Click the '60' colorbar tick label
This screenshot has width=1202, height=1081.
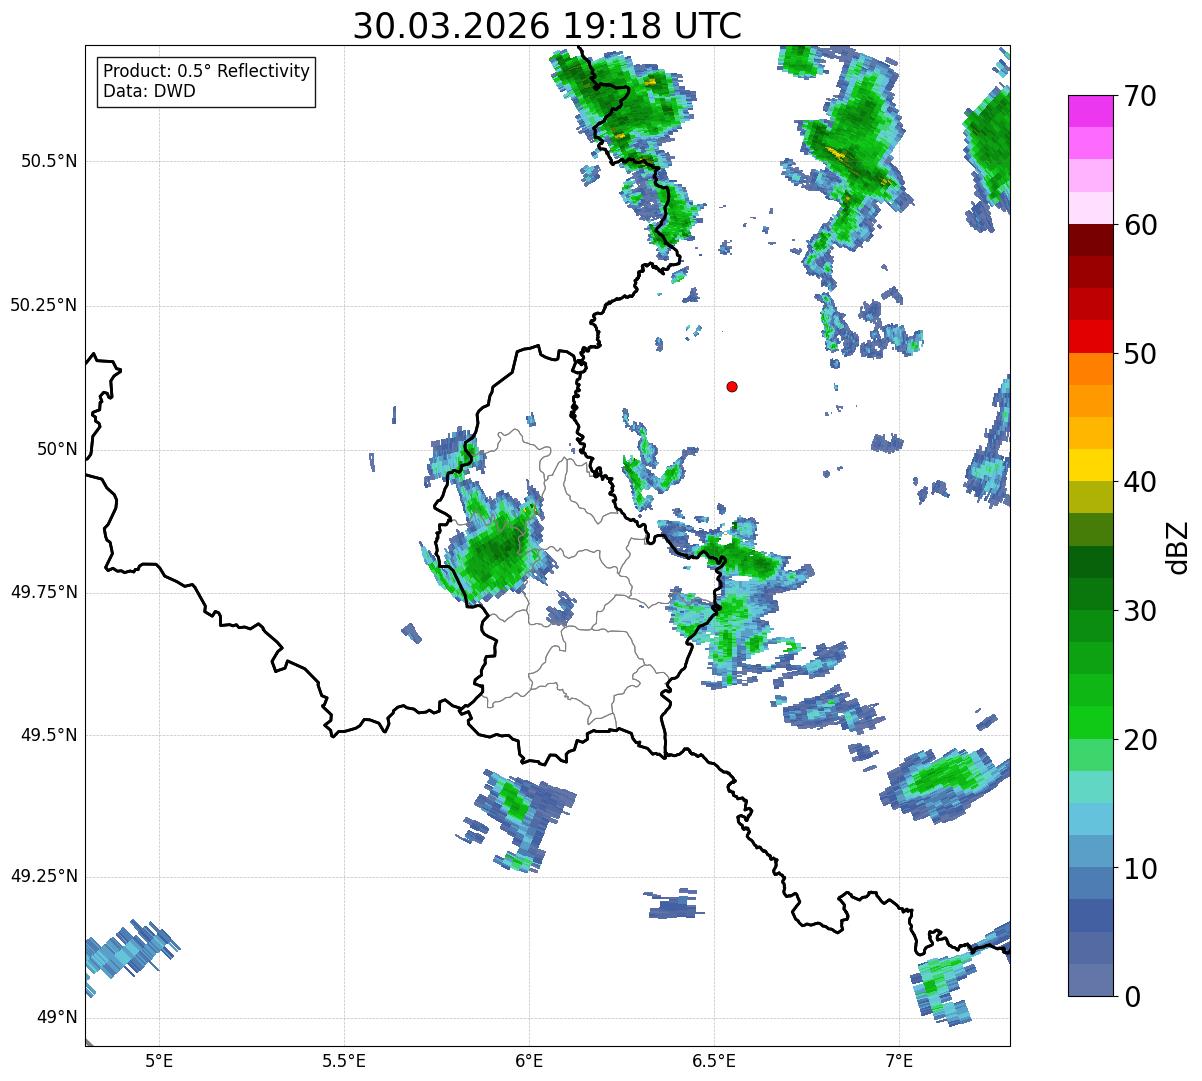pyautogui.click(x=1138, y=225)
